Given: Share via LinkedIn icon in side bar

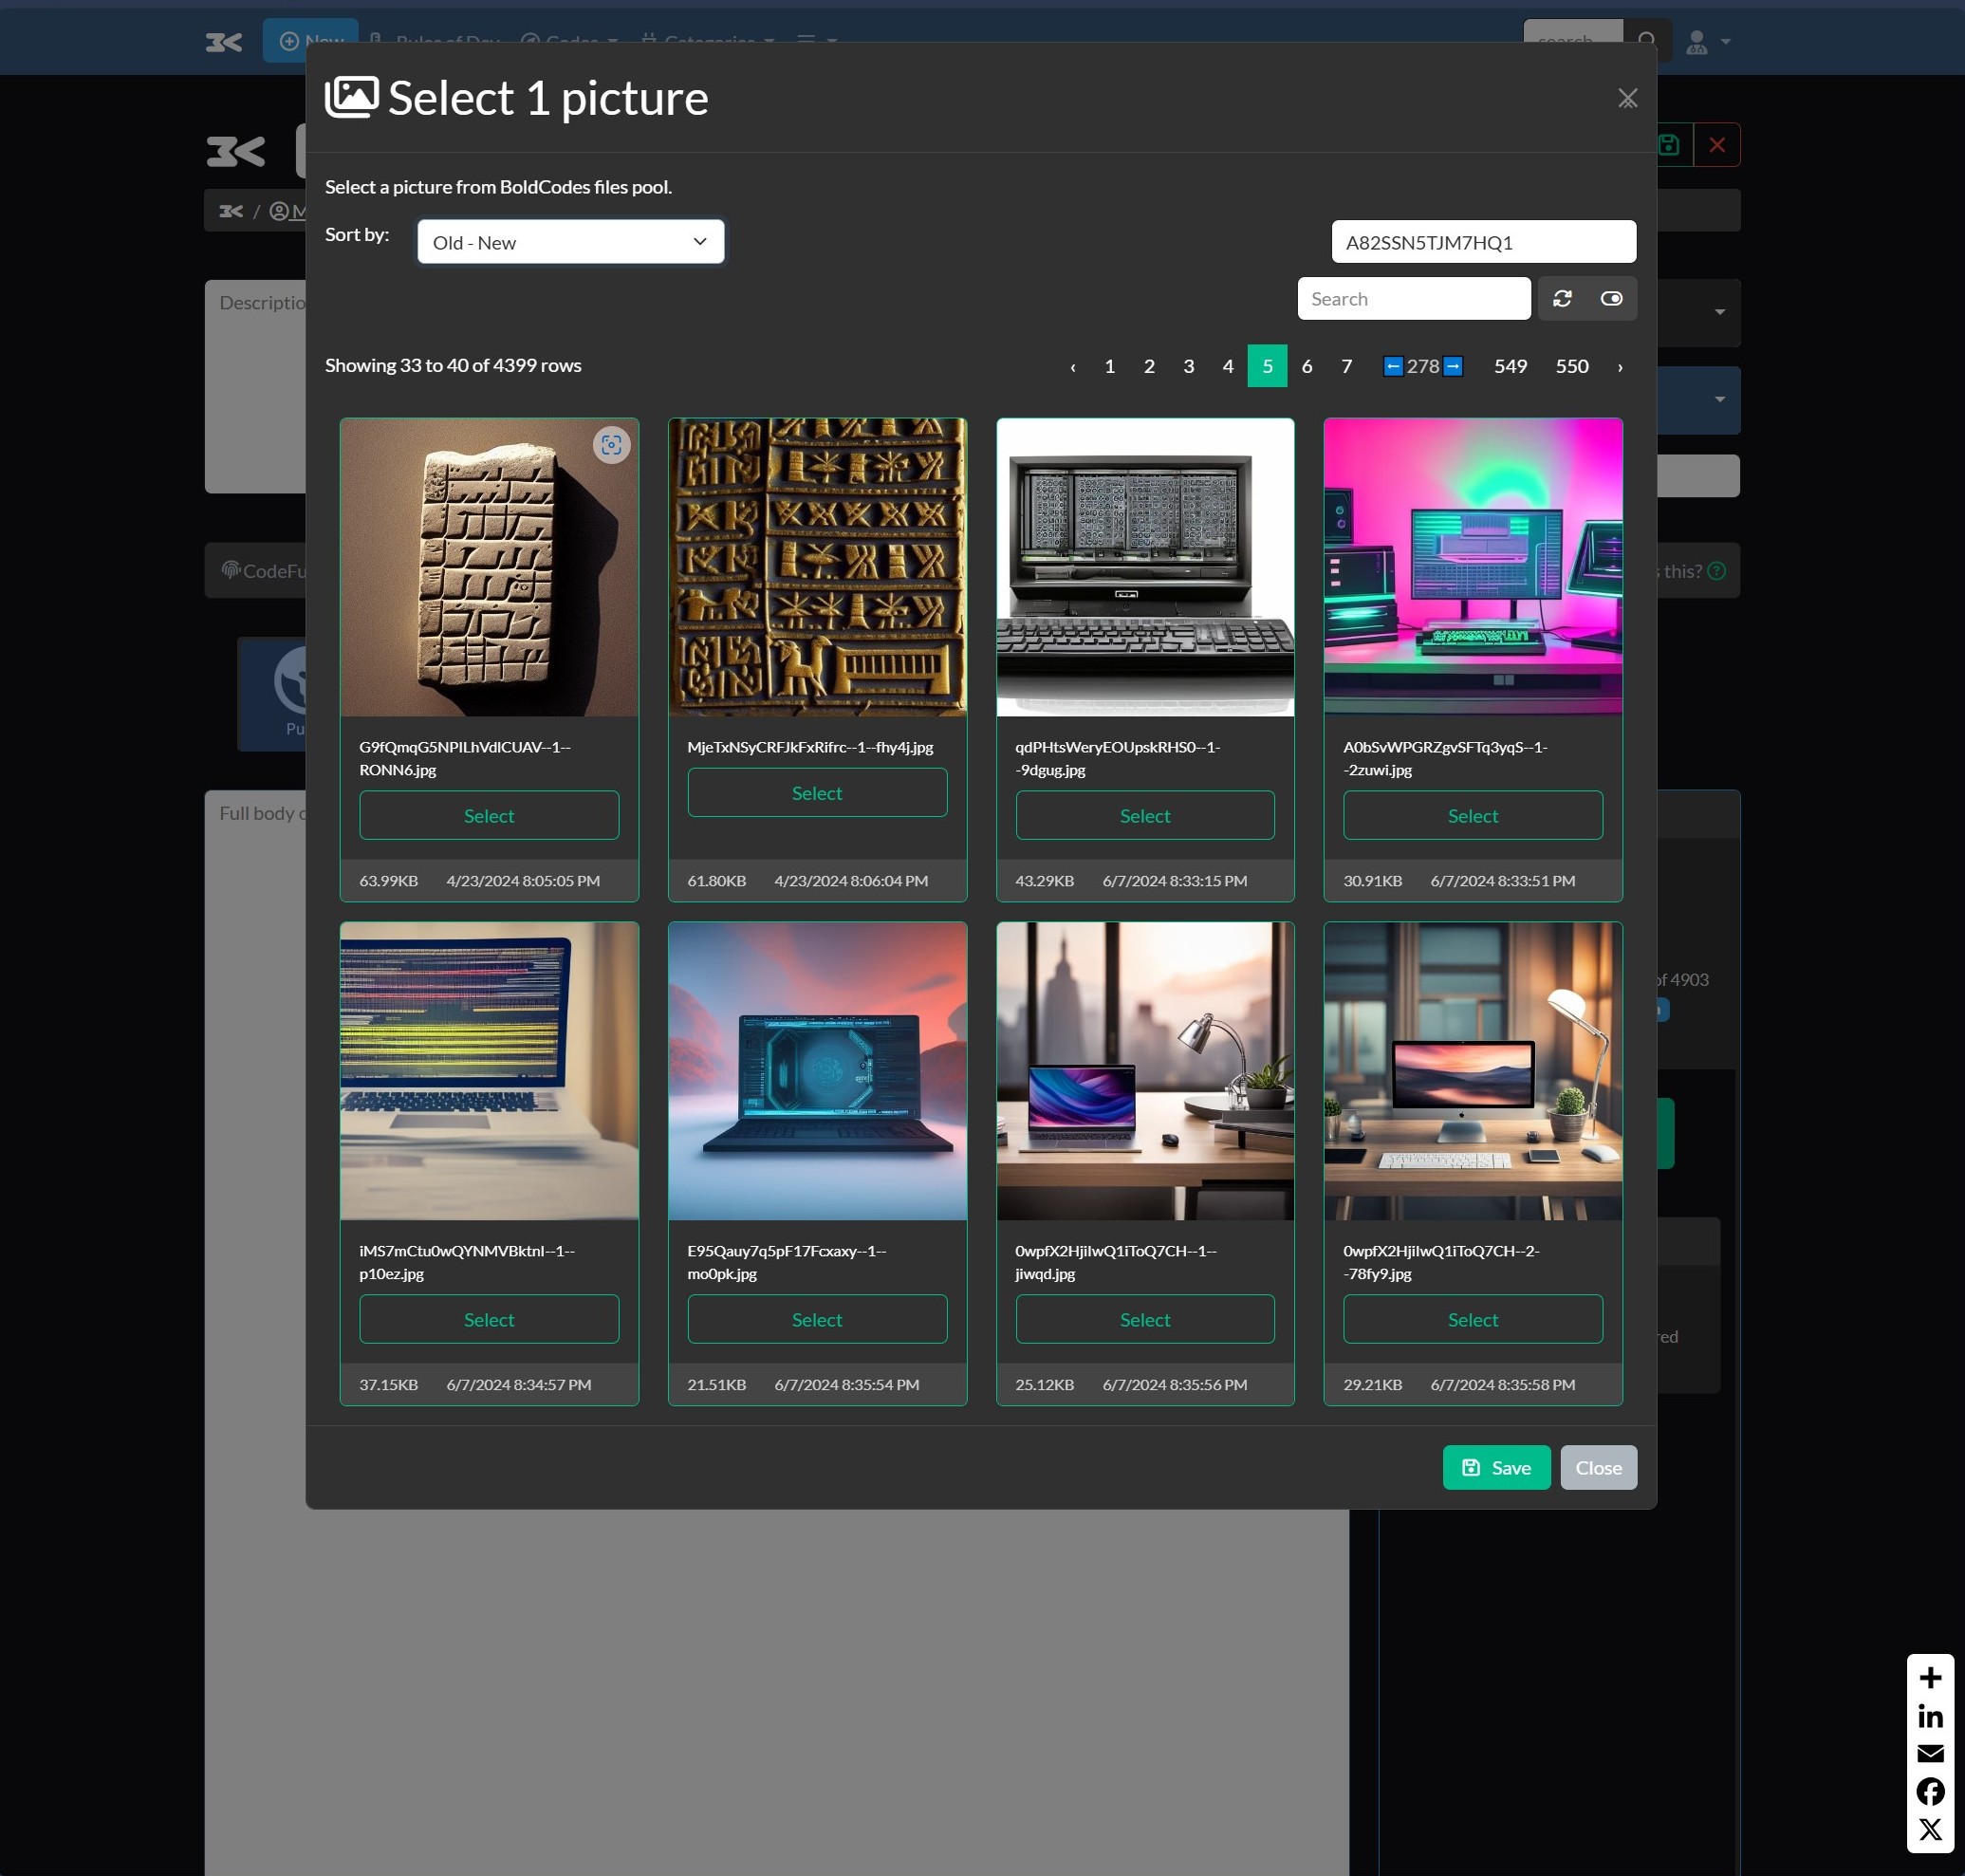Looking at the screenshot, I should point(1930,1716).
